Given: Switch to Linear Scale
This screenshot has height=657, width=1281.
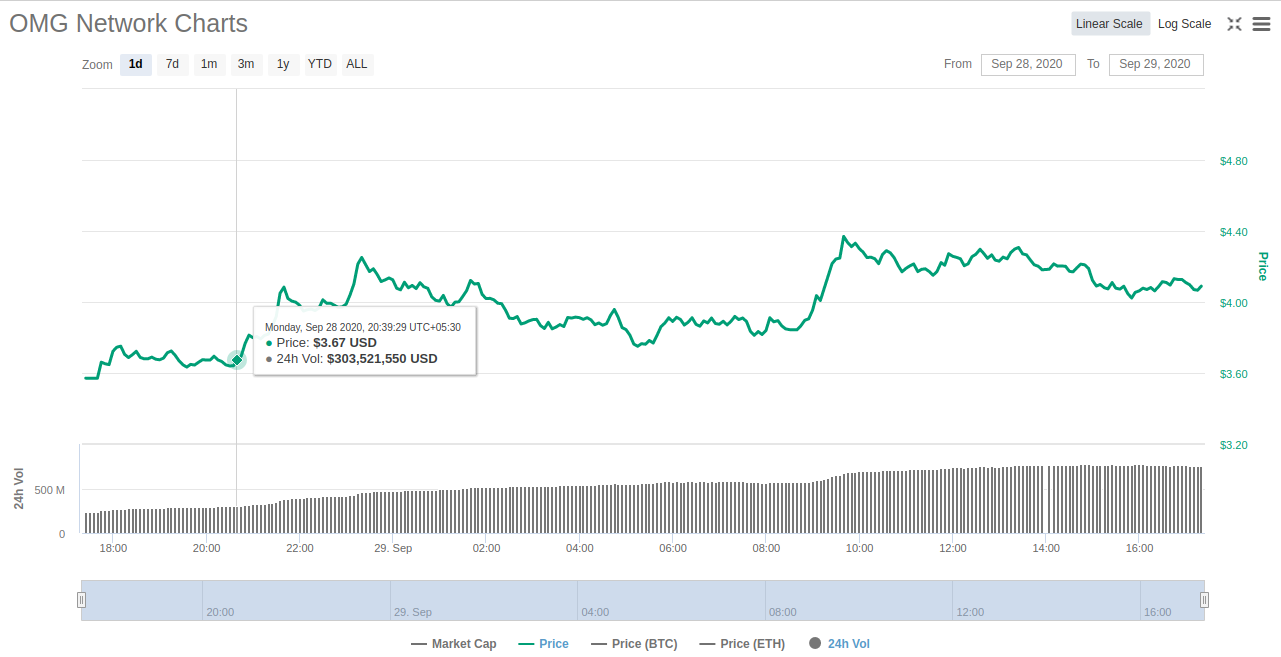Looking at the screenshot, I should click(1109, 24).
